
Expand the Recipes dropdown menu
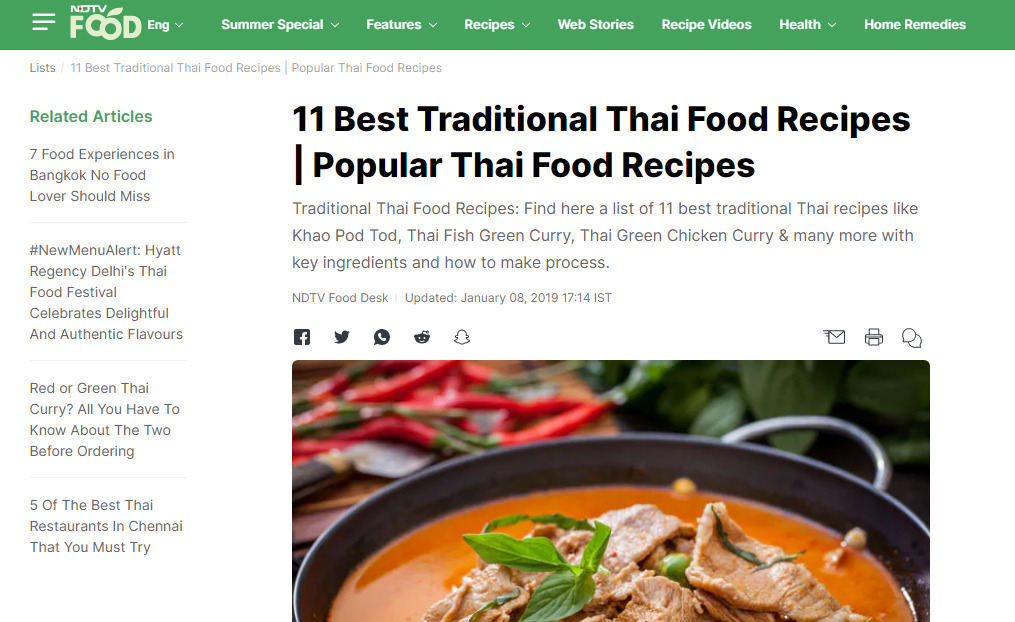(496, 25)
